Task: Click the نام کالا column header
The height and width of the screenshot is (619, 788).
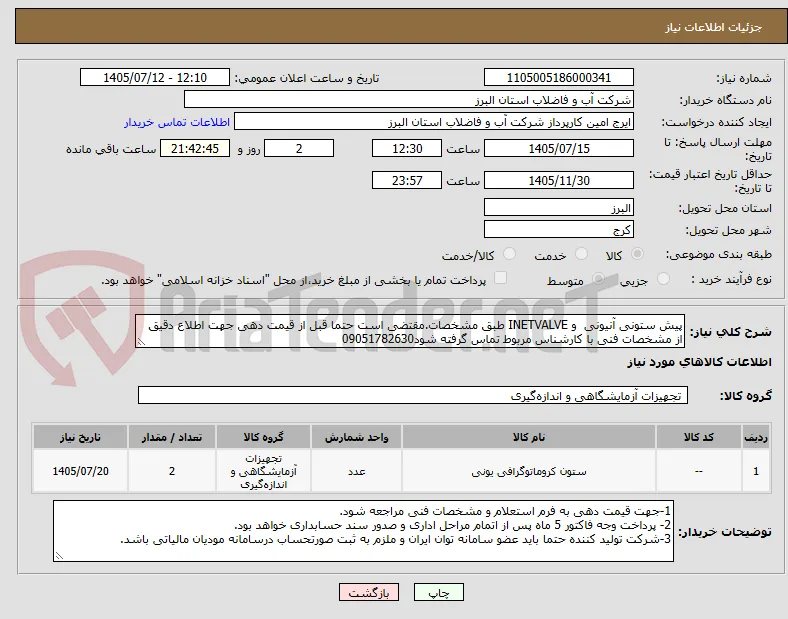Action: pos(529,437)
